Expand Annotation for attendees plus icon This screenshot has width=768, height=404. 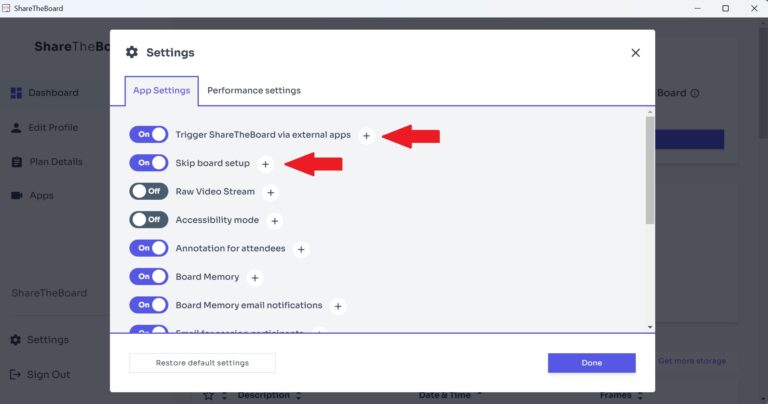click(301, 249)
